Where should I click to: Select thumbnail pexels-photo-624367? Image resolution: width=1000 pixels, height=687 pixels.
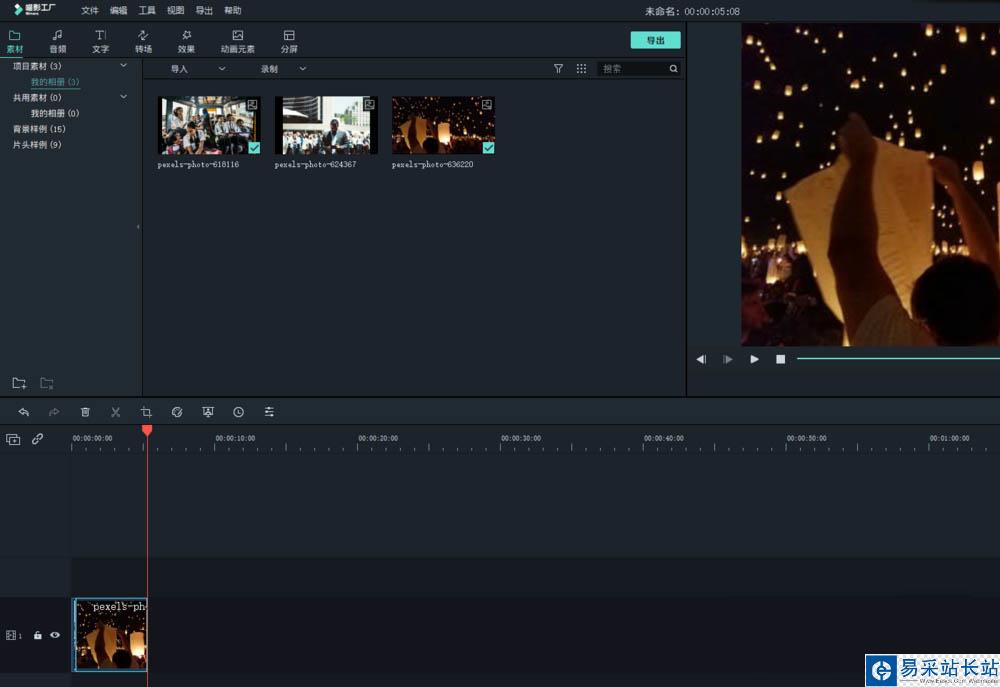tap(327, 126)
